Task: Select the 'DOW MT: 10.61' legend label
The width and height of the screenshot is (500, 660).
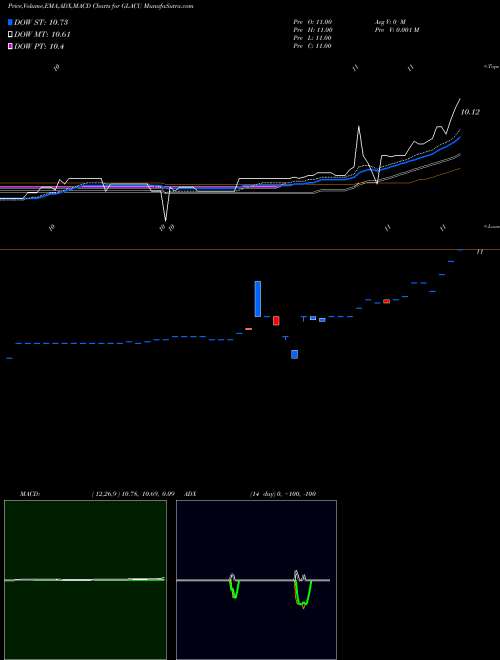Action: point(42,35)
